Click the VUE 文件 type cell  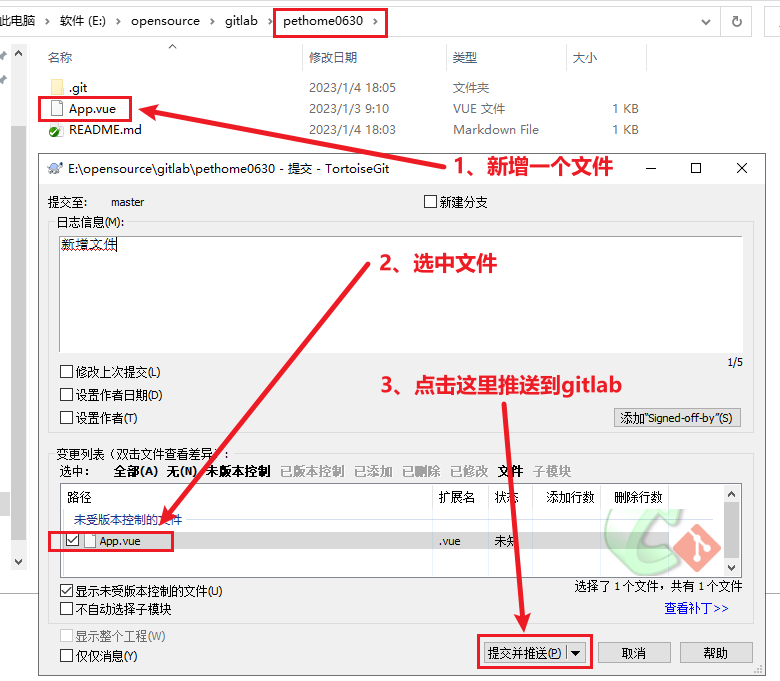pos(479,108)
